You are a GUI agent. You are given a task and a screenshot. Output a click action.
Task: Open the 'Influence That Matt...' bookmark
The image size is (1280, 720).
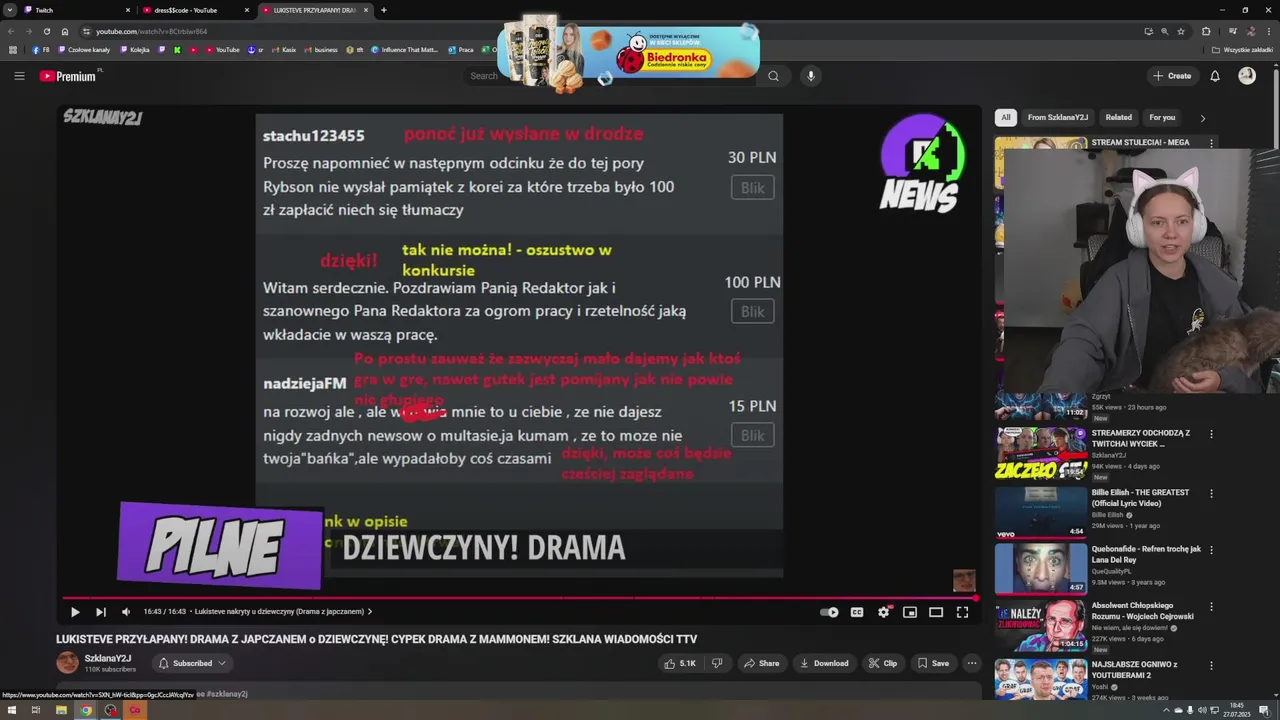click(405, 49)
